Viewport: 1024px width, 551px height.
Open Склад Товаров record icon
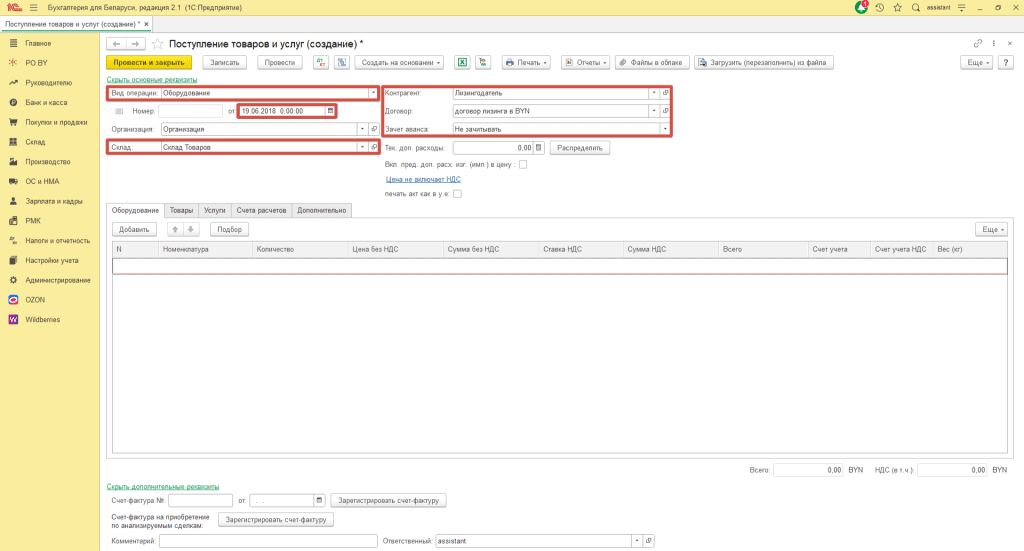[374, 148]
